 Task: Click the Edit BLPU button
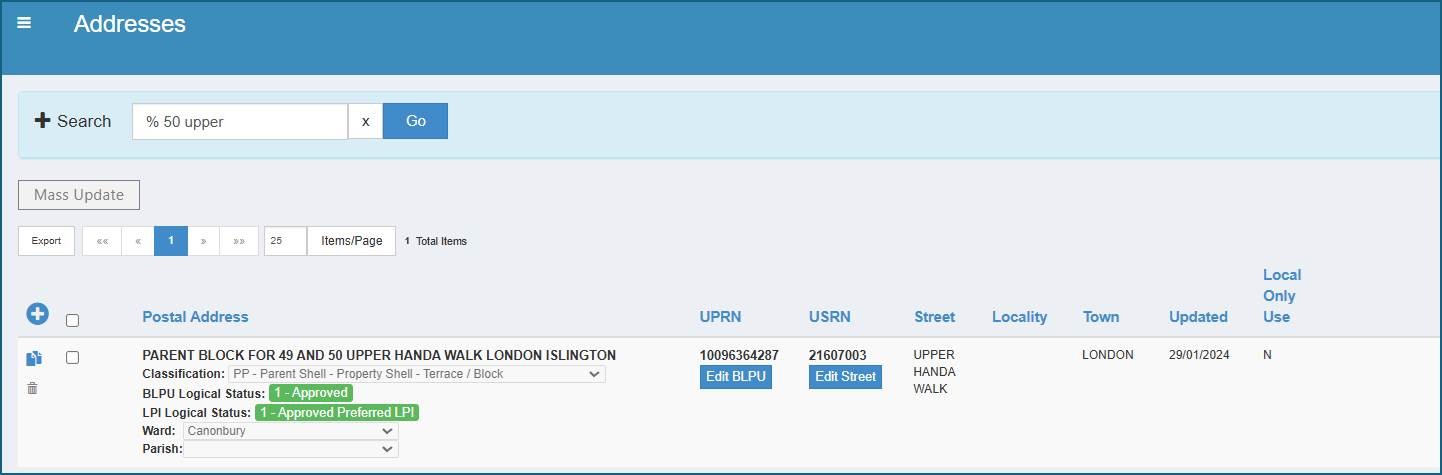[x=736, y=377]
